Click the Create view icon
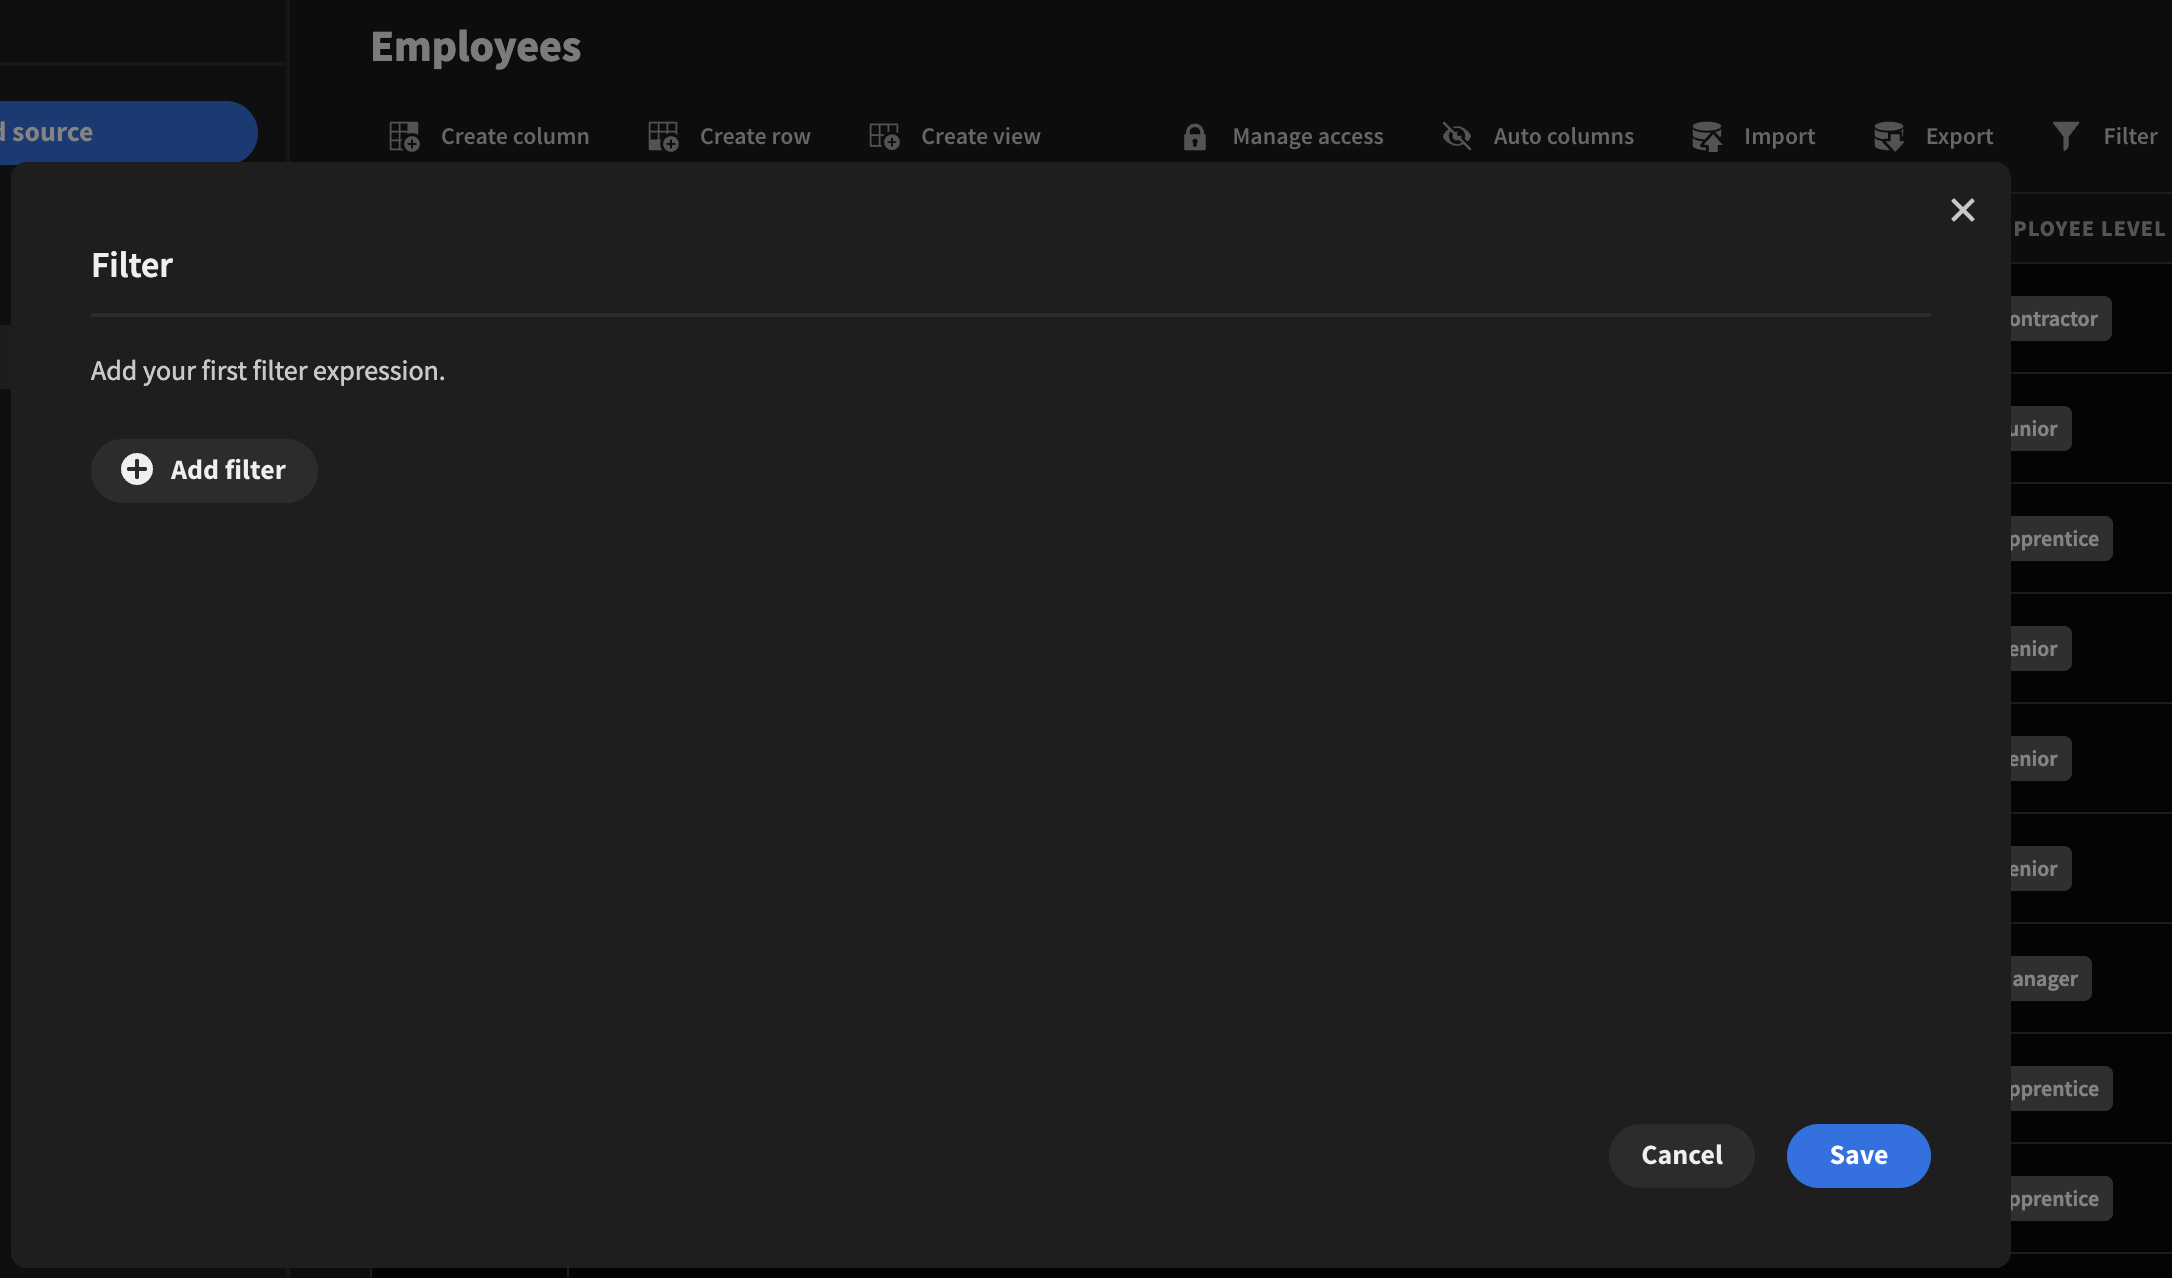2172x1278 pixels. click(884, 136)
